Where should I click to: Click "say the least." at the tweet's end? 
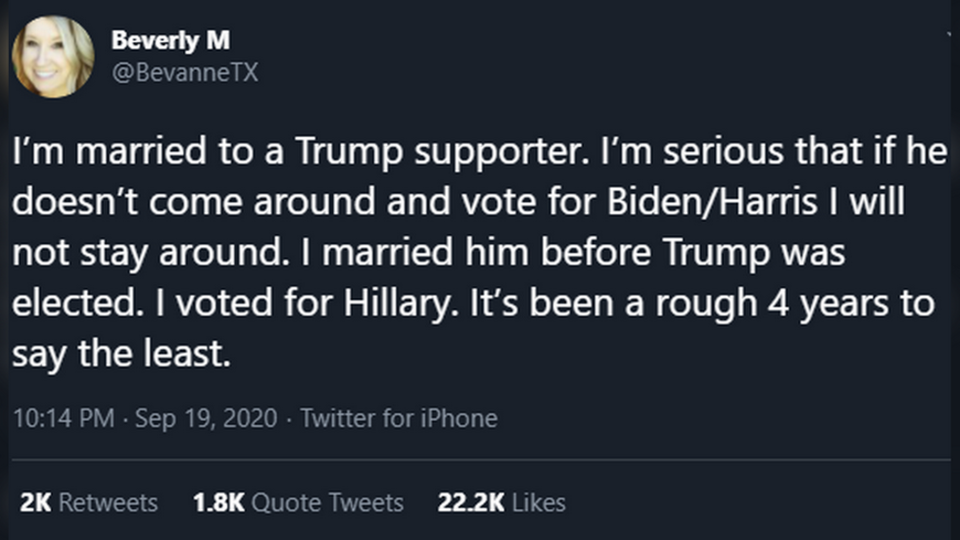click(122, 354)
